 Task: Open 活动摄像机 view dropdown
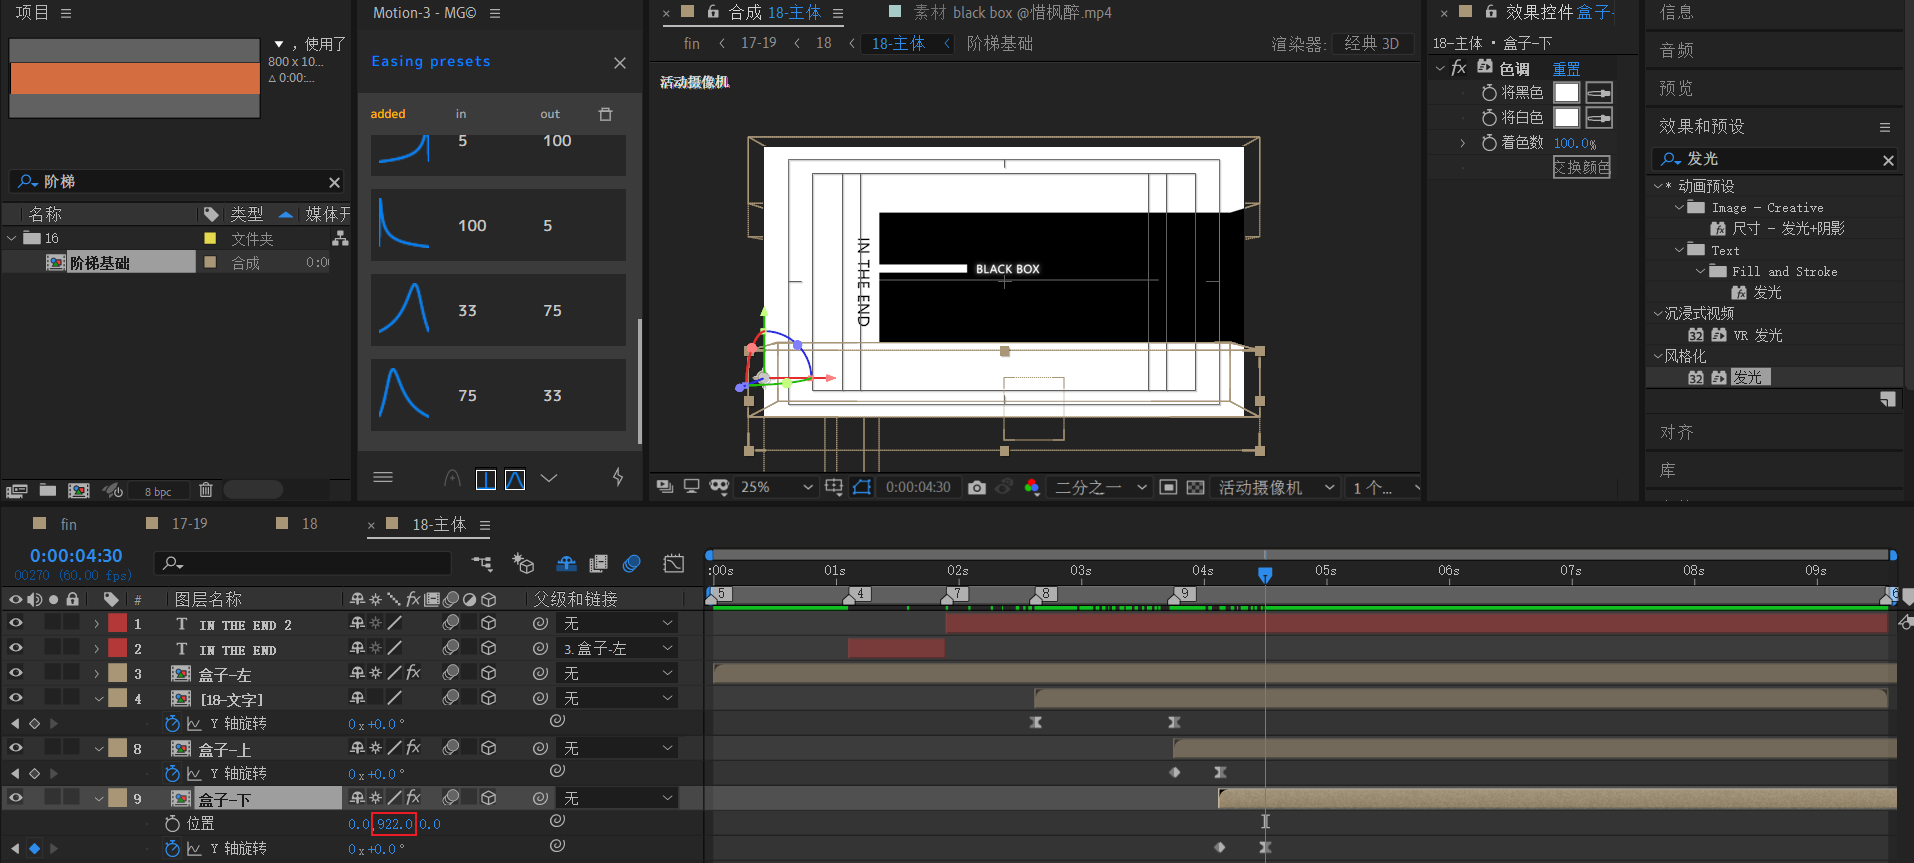(1276, 487)
